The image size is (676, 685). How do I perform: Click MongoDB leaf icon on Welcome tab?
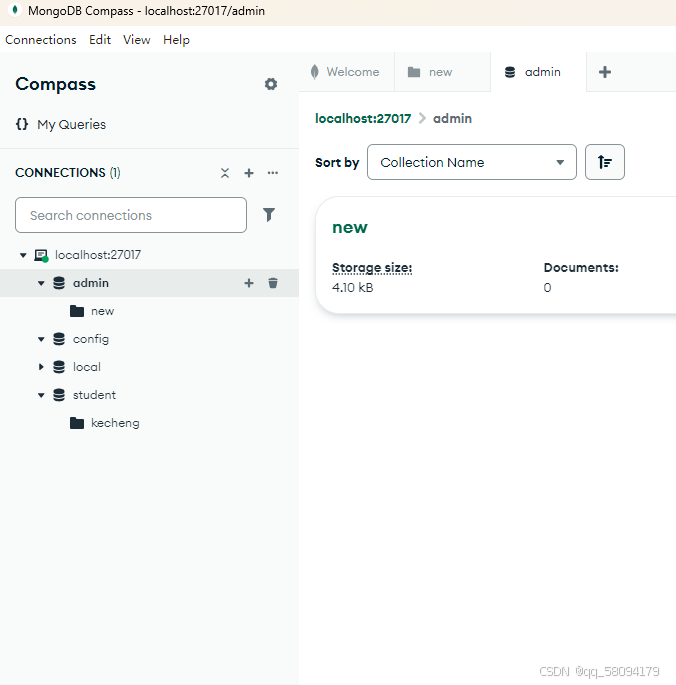click(x=315, y=72)
